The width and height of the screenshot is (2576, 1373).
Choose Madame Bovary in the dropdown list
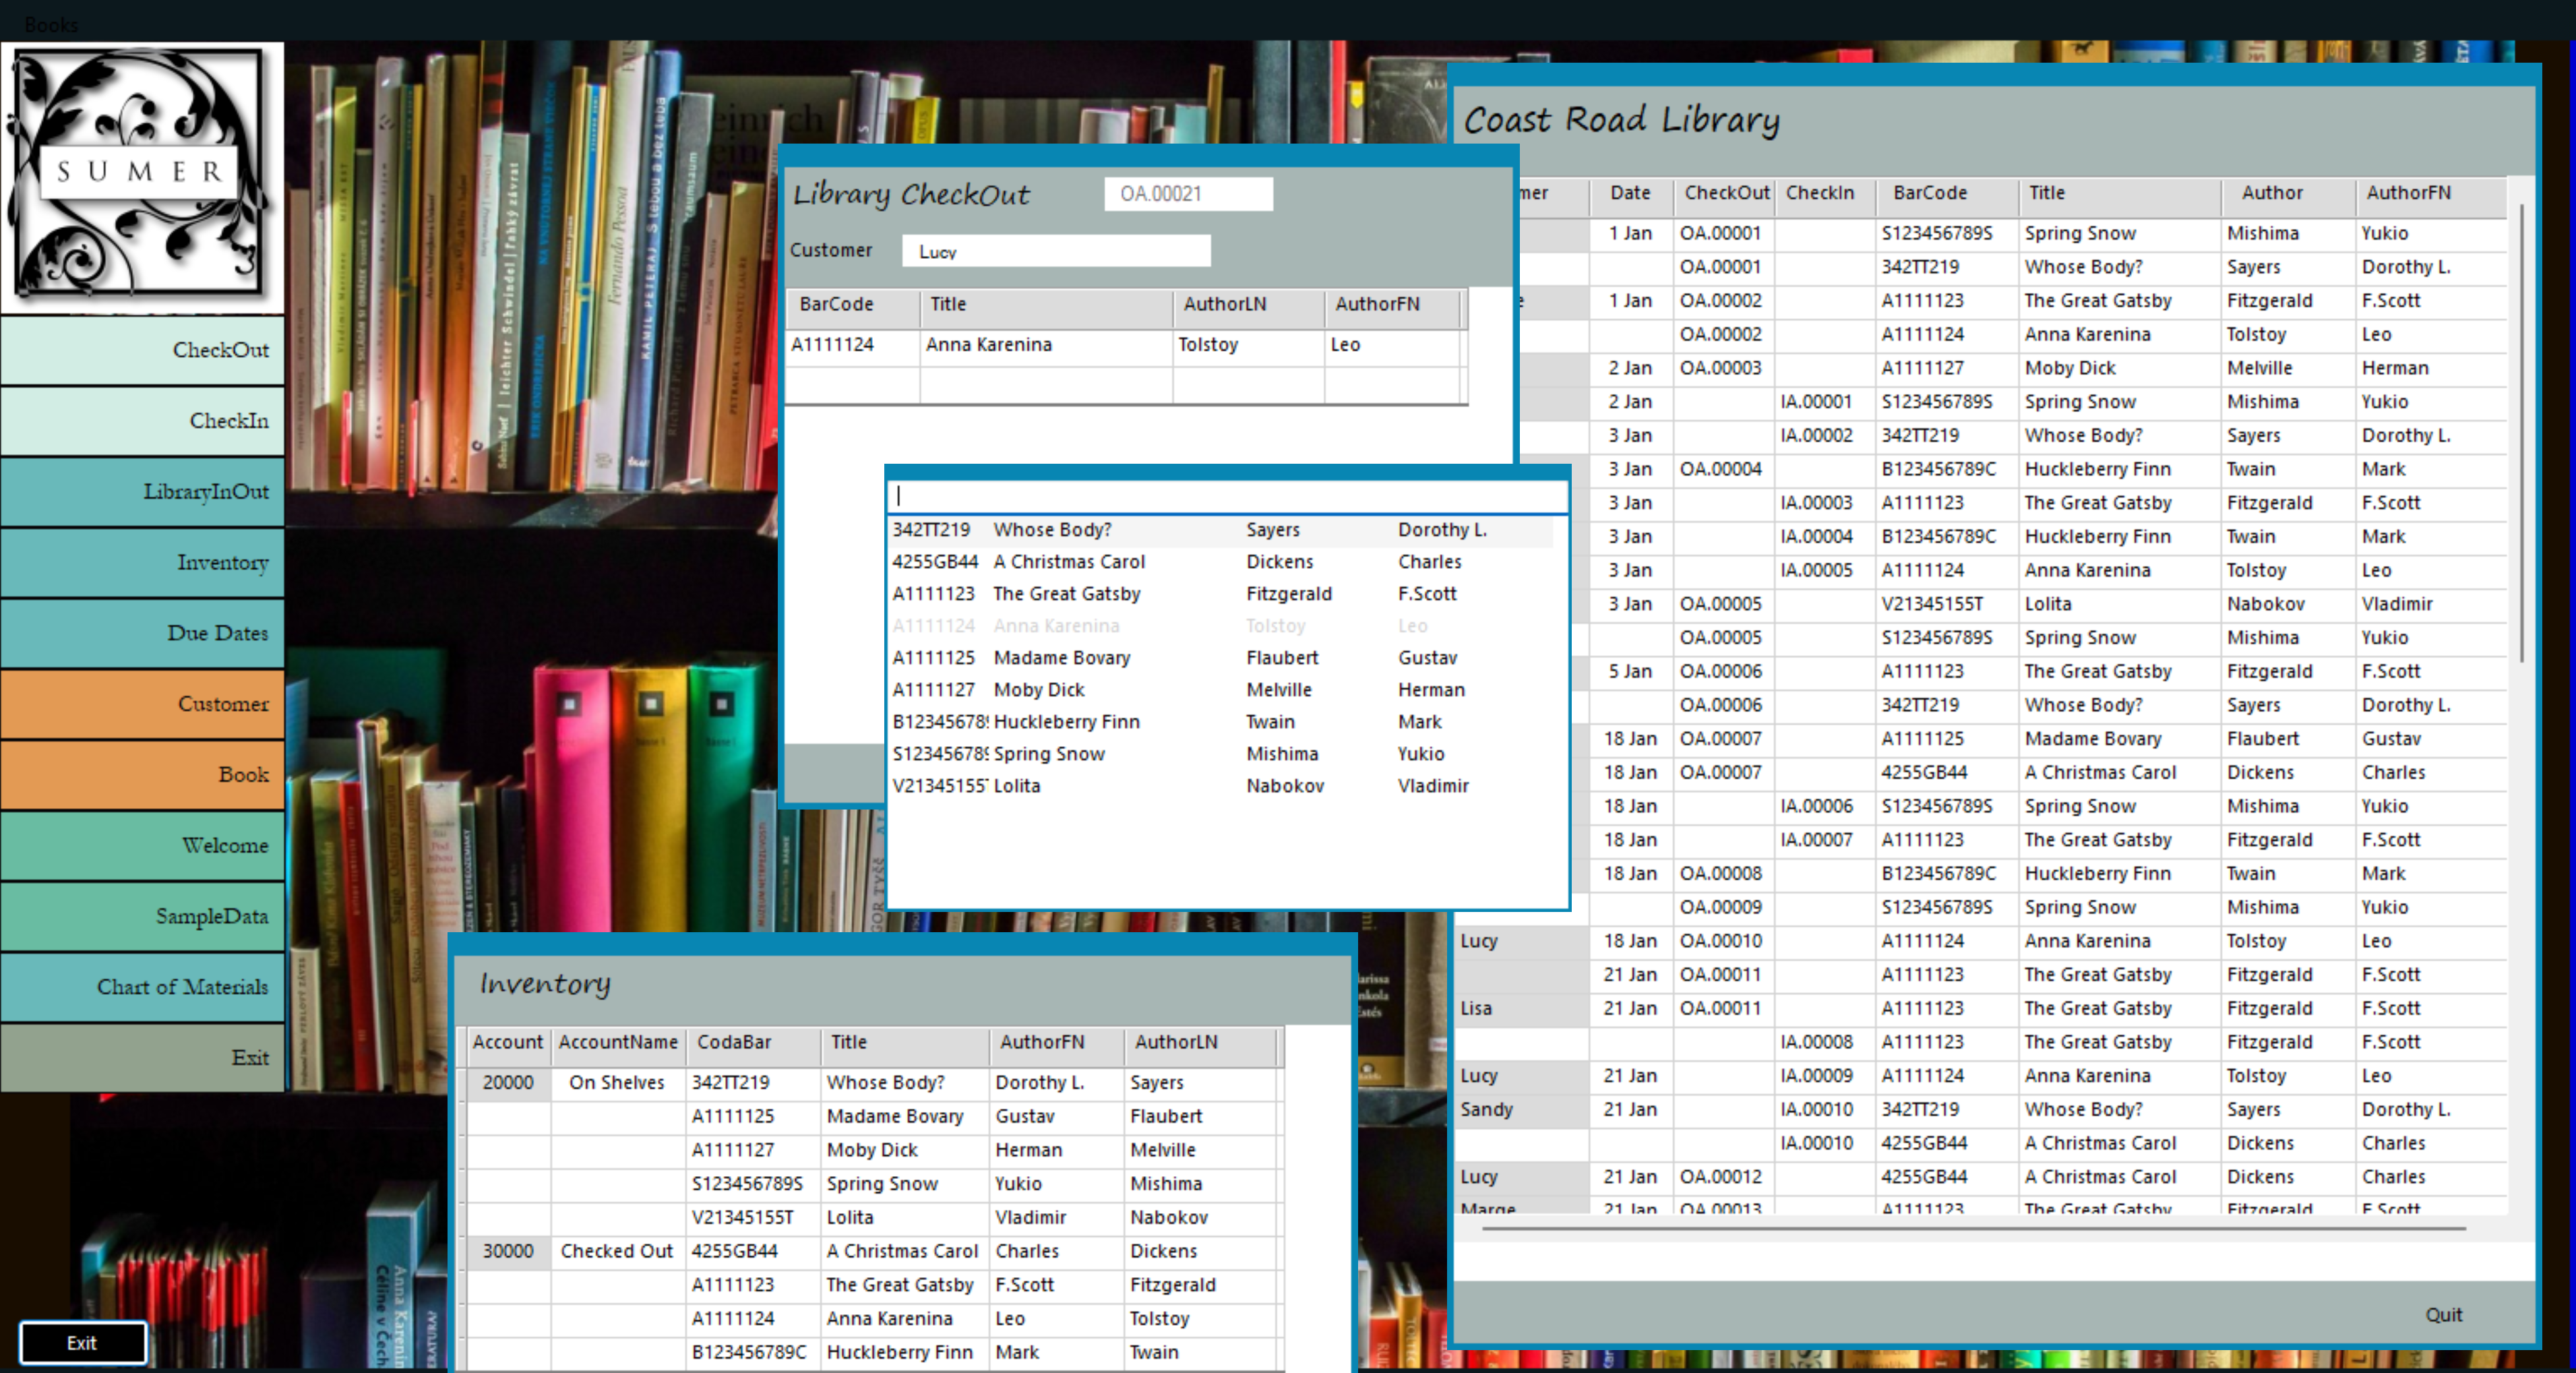tap(1061, 658)
